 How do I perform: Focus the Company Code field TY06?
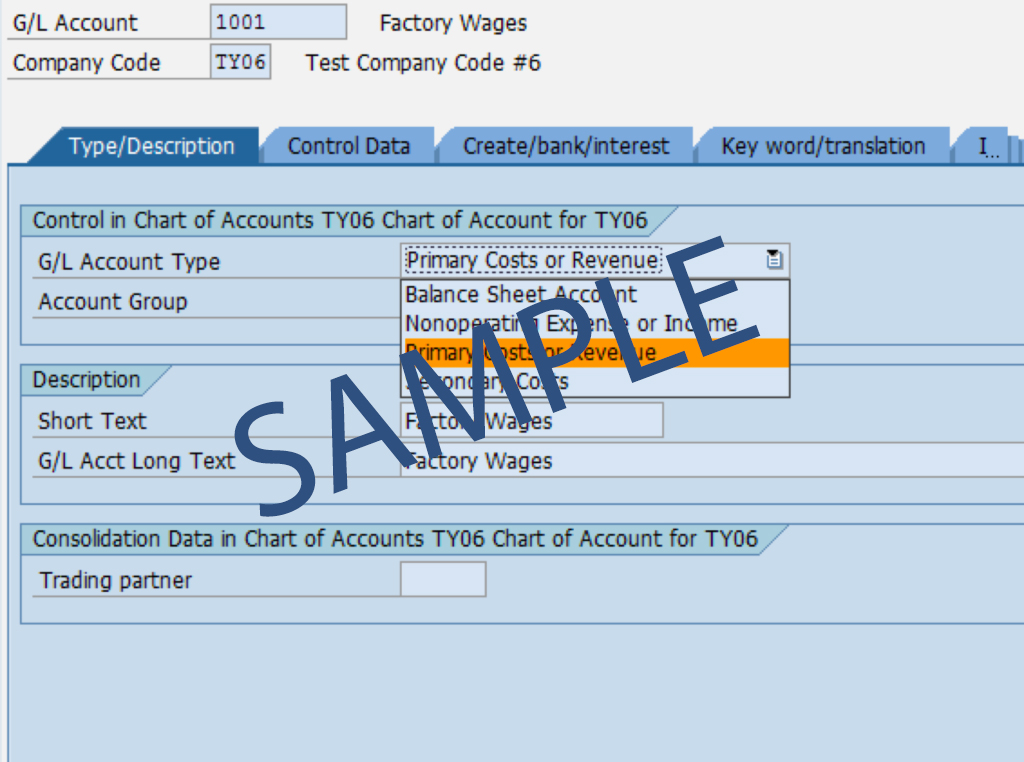241,62
